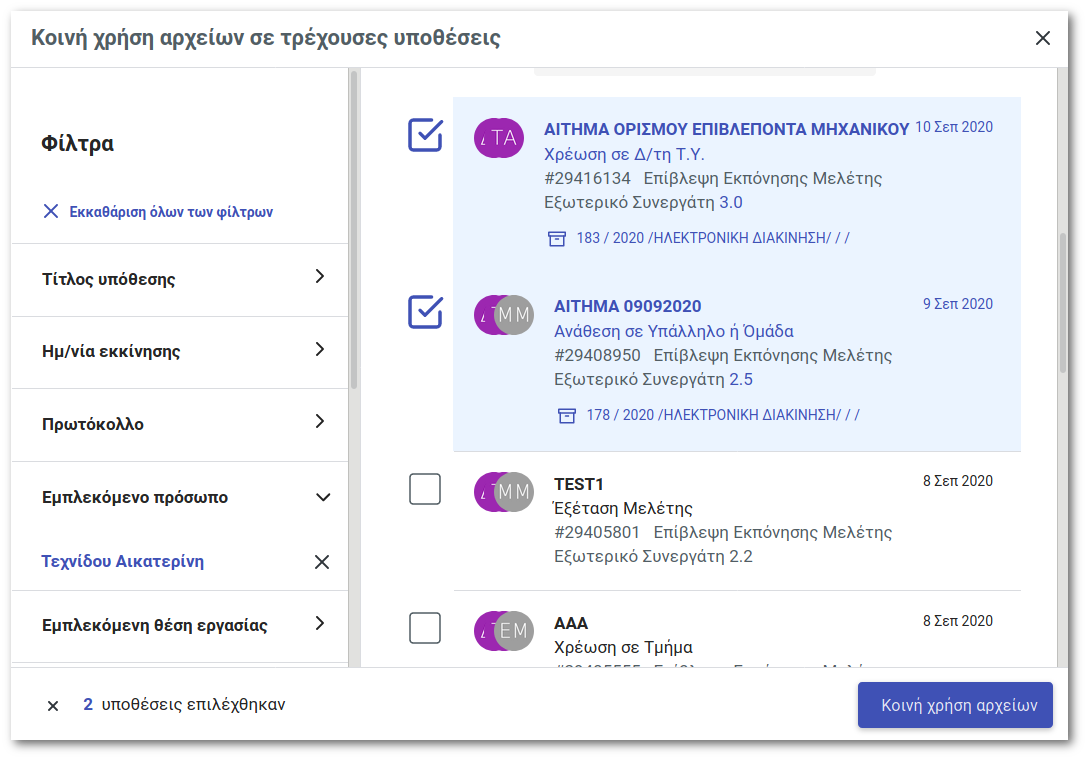Click 'Χρέωση σε Τμήμα' step text
Screen dimensions: 1087x759
click(623, 647)
